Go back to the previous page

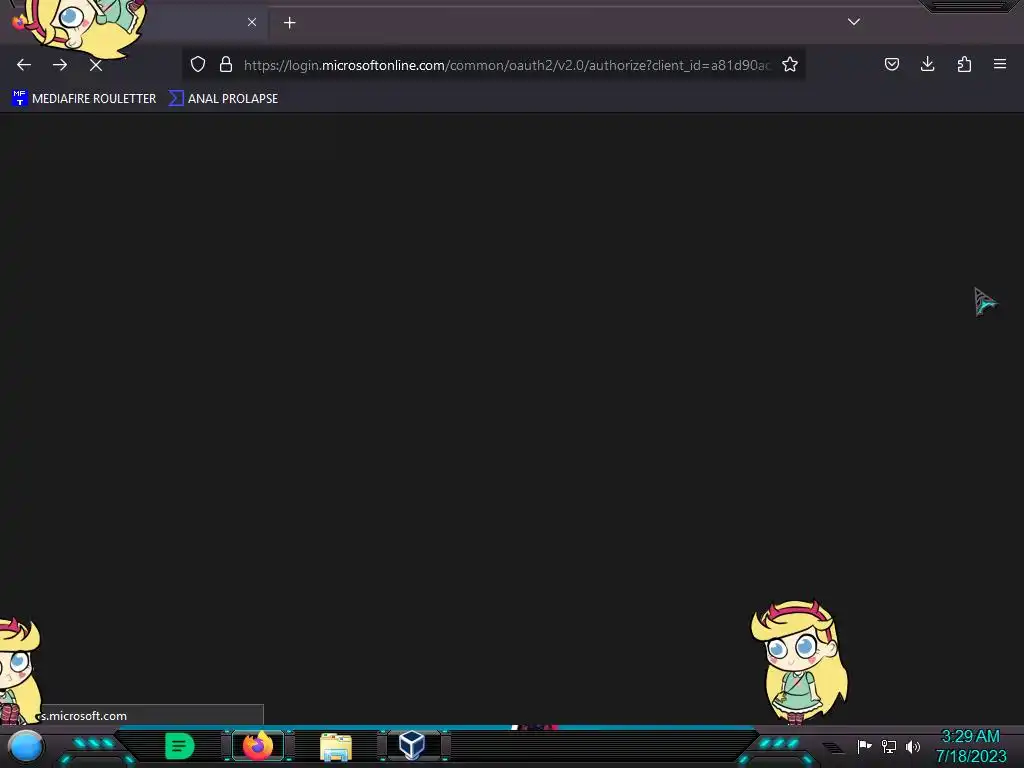coord(24,65)
